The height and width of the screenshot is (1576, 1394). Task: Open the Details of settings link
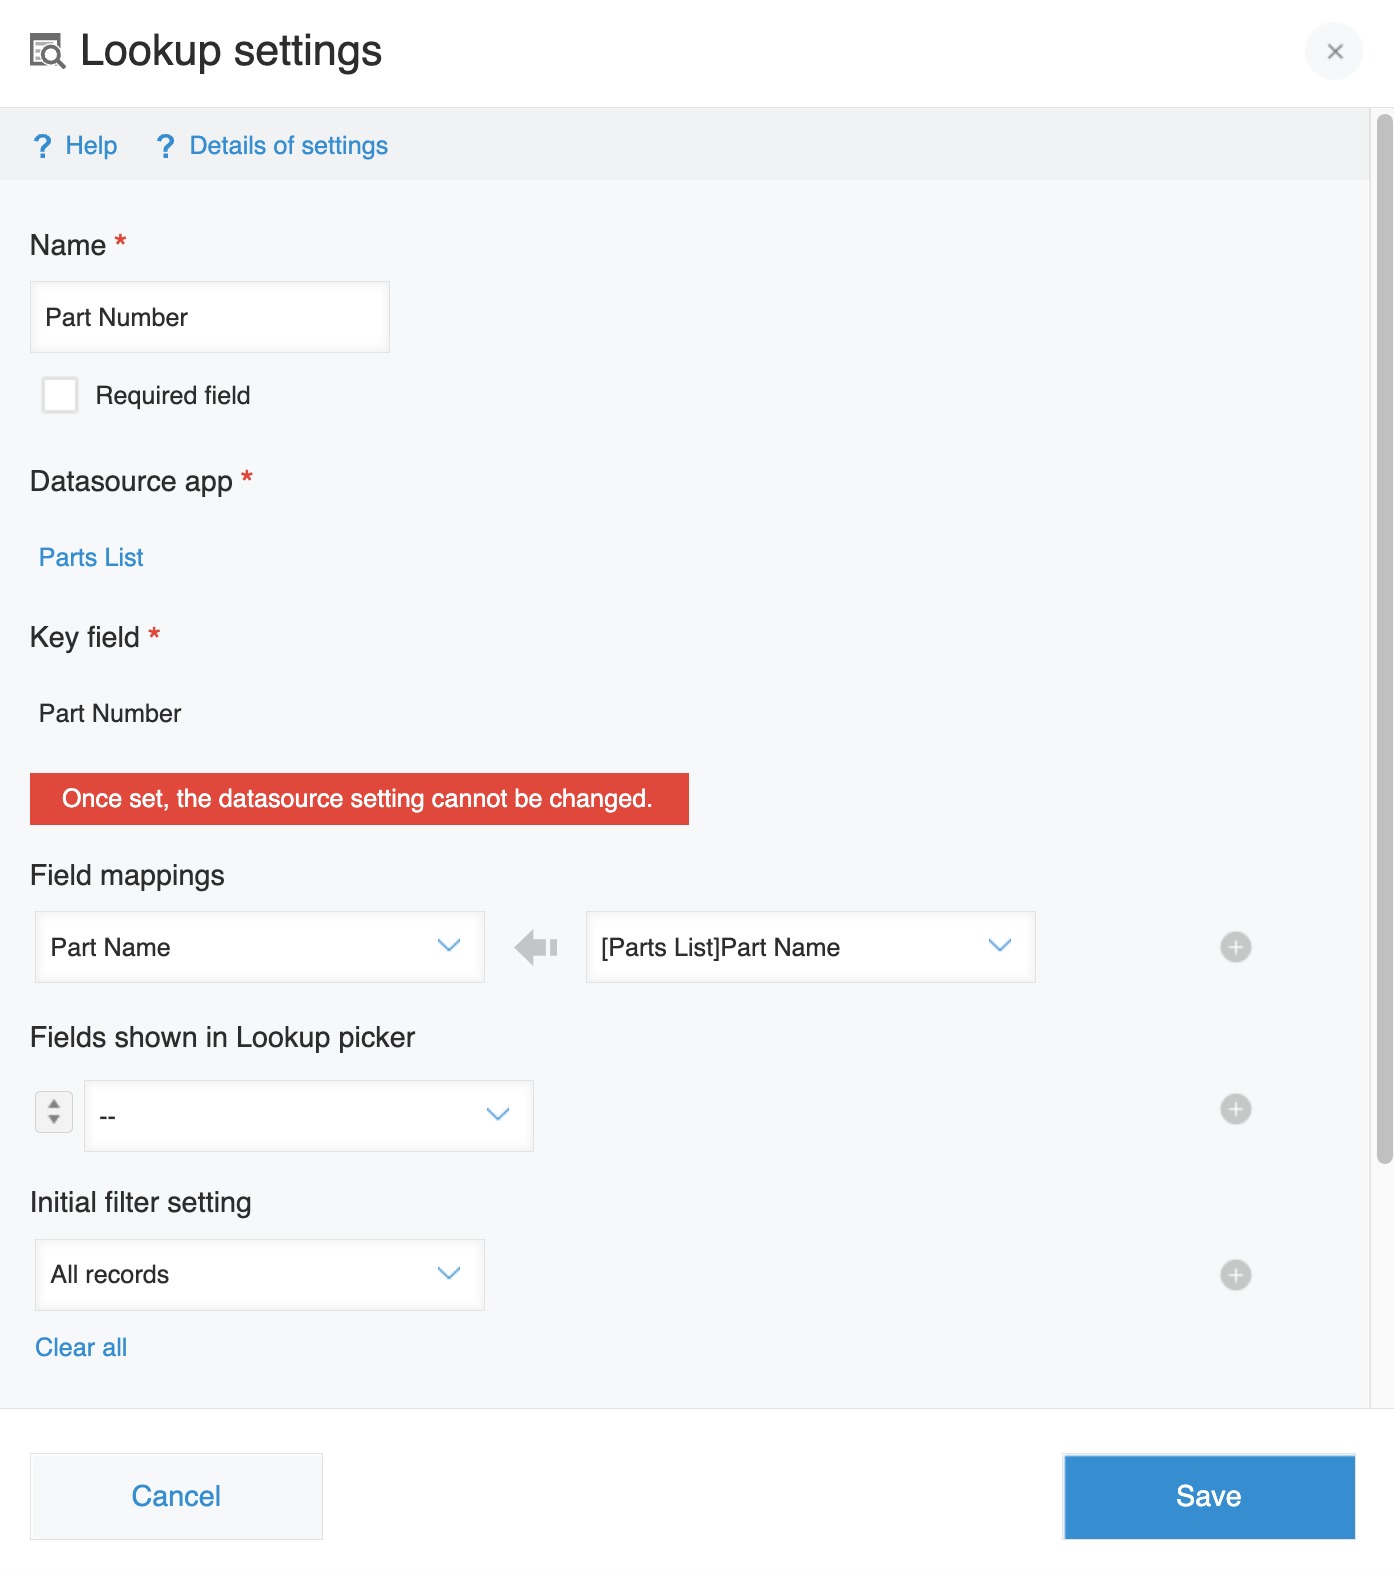288,146
